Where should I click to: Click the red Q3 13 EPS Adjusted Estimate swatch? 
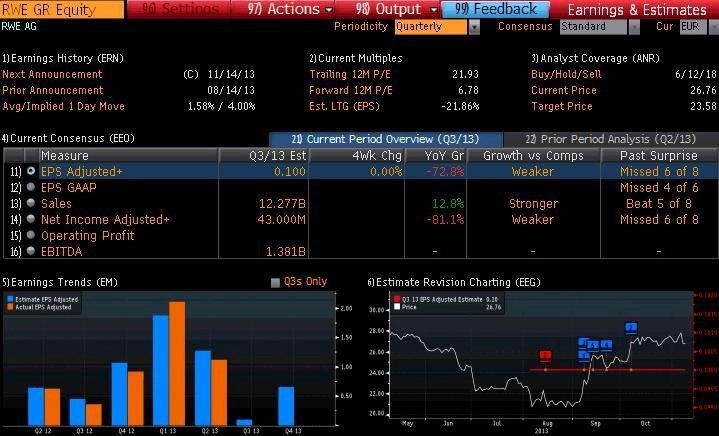(397, 299)
